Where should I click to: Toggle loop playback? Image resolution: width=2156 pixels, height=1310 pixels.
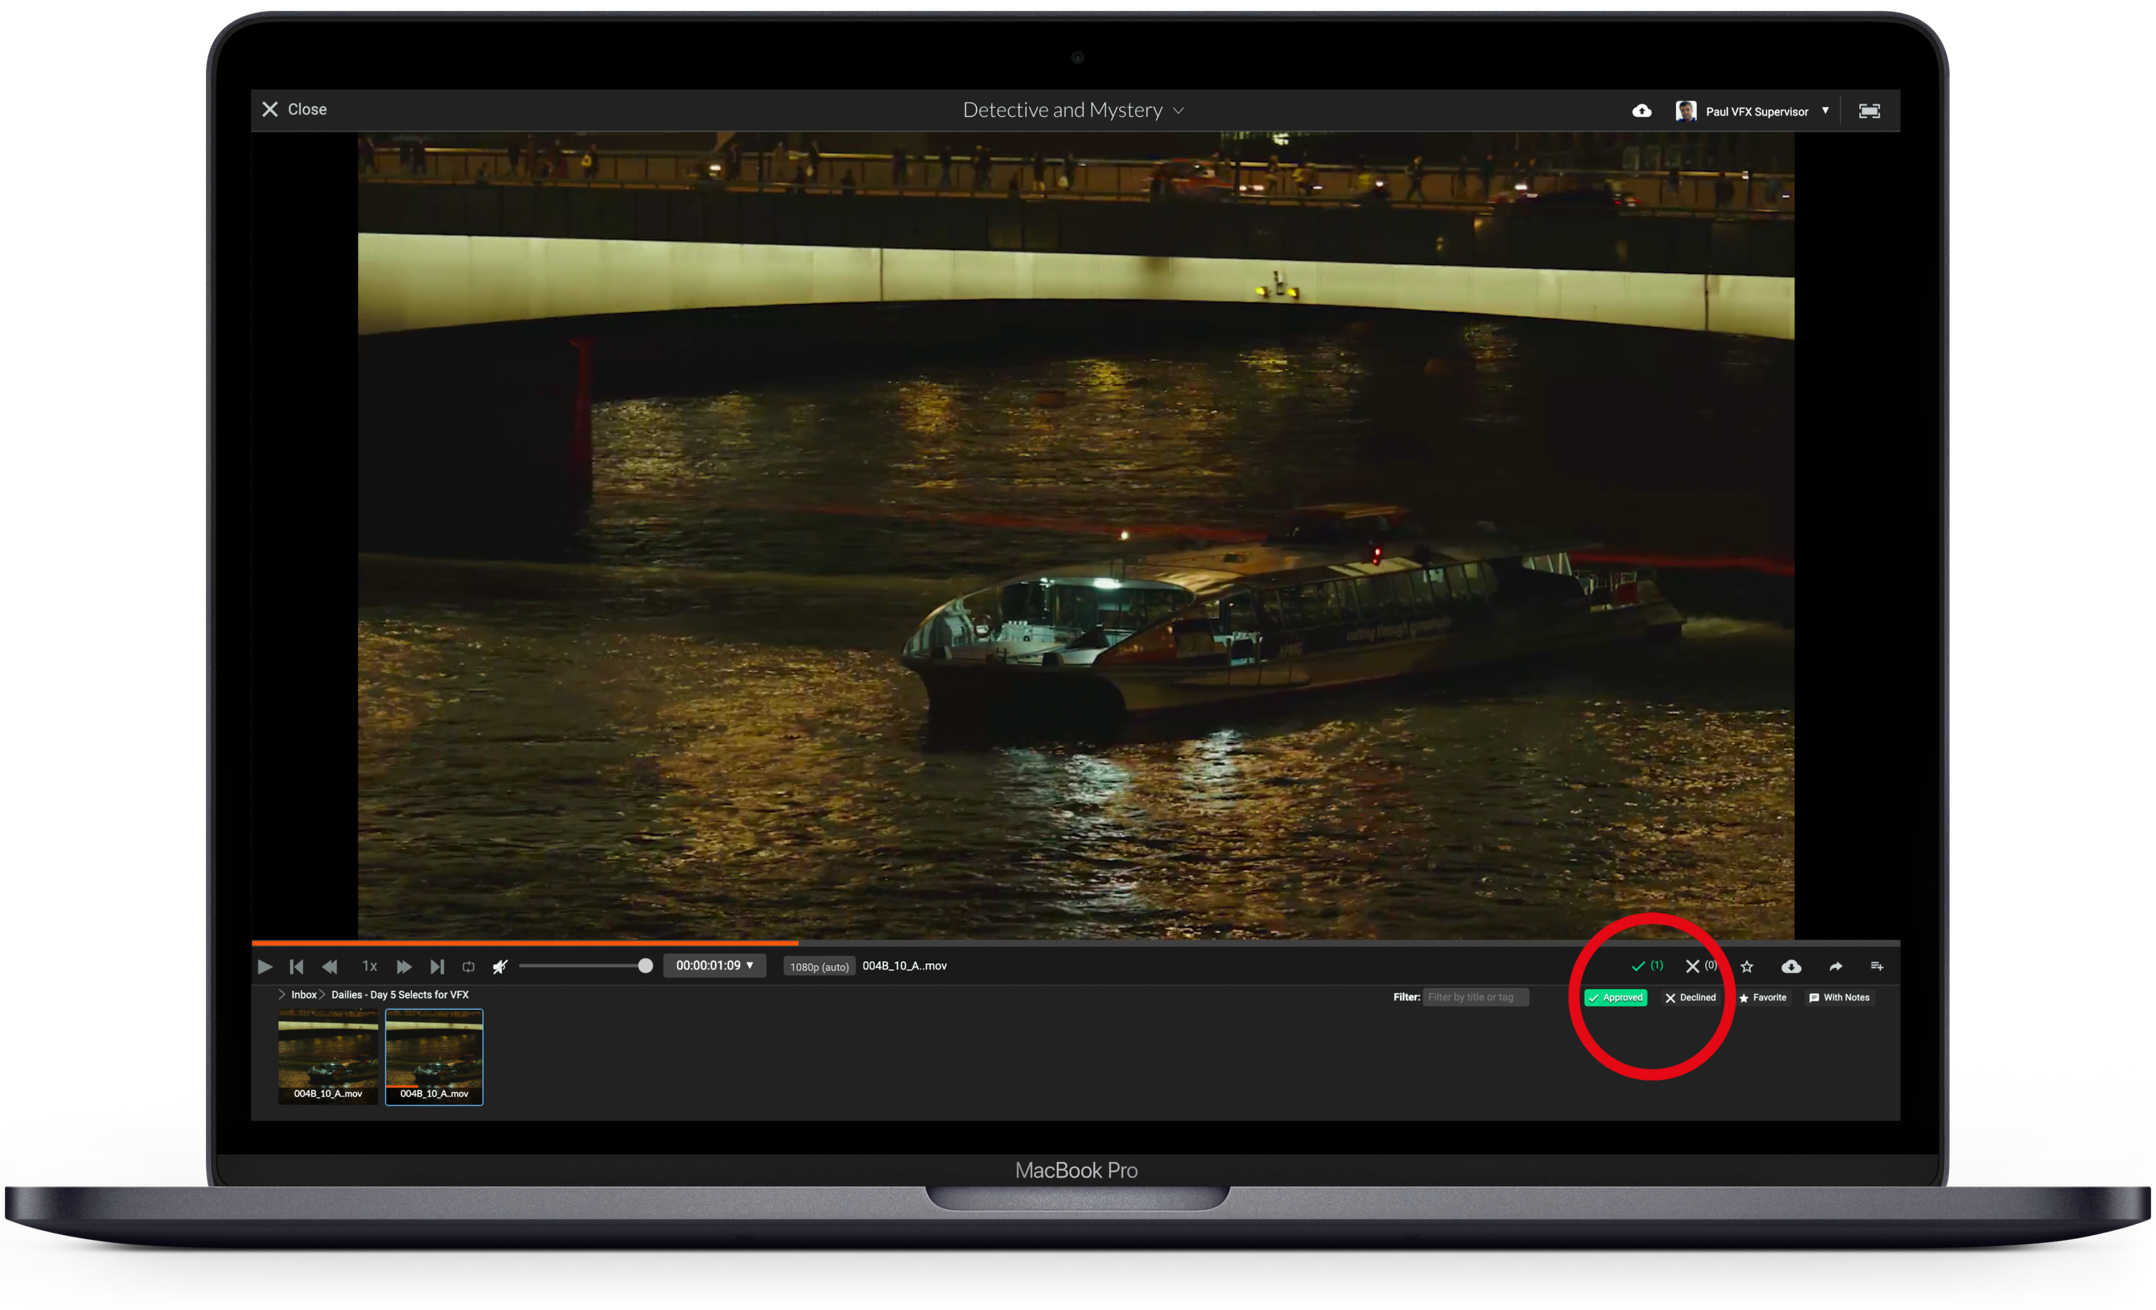click(468, 966)
